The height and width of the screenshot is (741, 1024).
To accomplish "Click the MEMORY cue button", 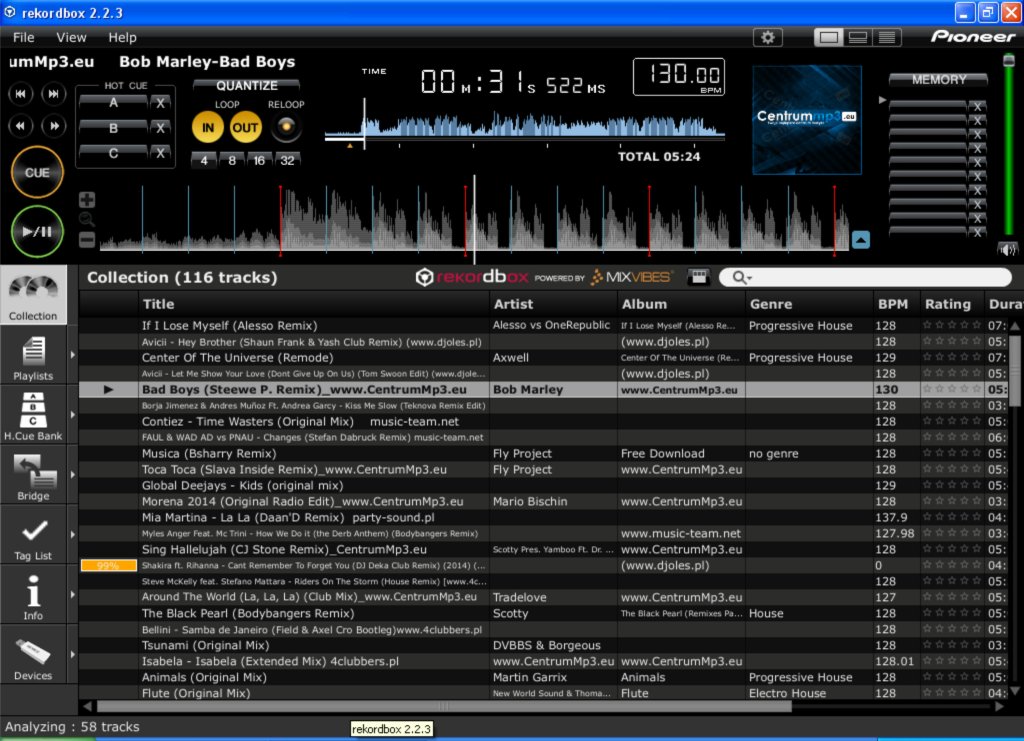I will tap(938, 80).
